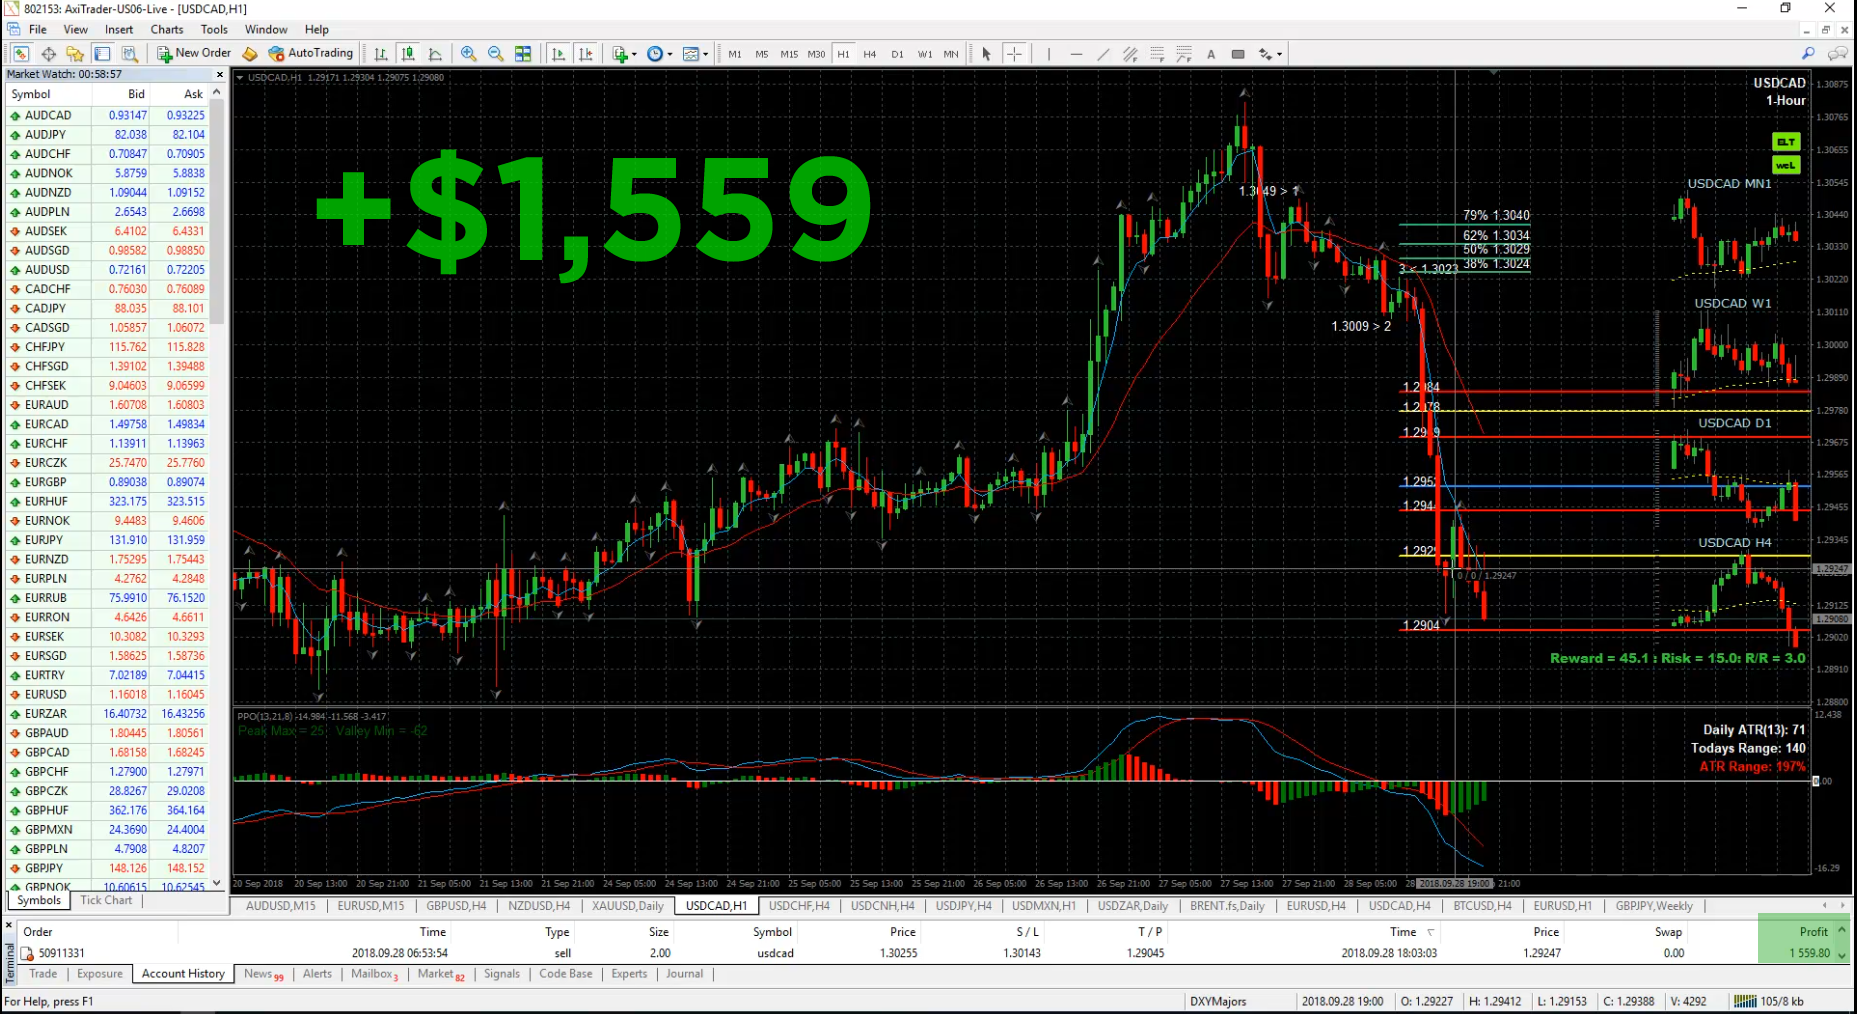Image resolution: width=1857 pixels, height=1014 pixels.
Task: Toggle the AutoTrading button
Action: click(x=311, y=54)
